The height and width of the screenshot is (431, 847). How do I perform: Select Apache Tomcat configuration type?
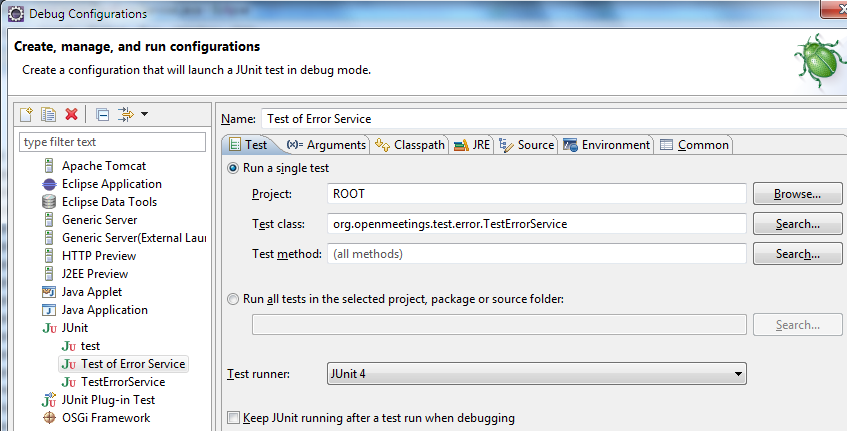pyautogui.click(x=103, y=166)
